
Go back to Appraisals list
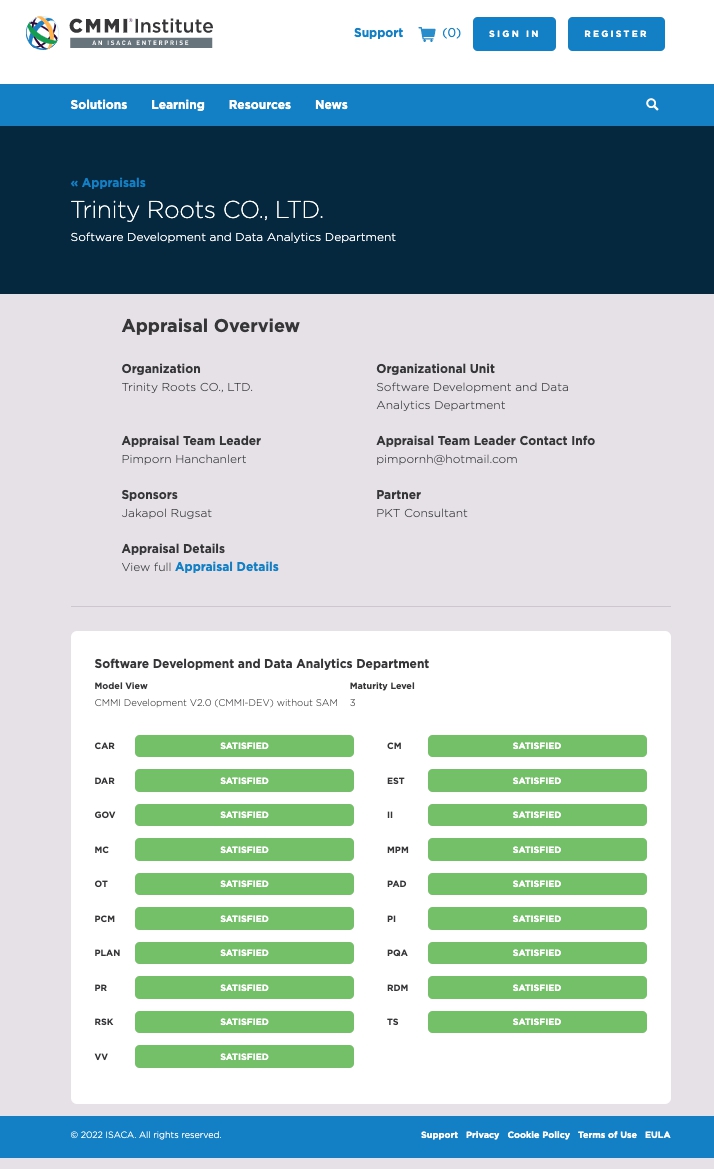coord(108,183)
